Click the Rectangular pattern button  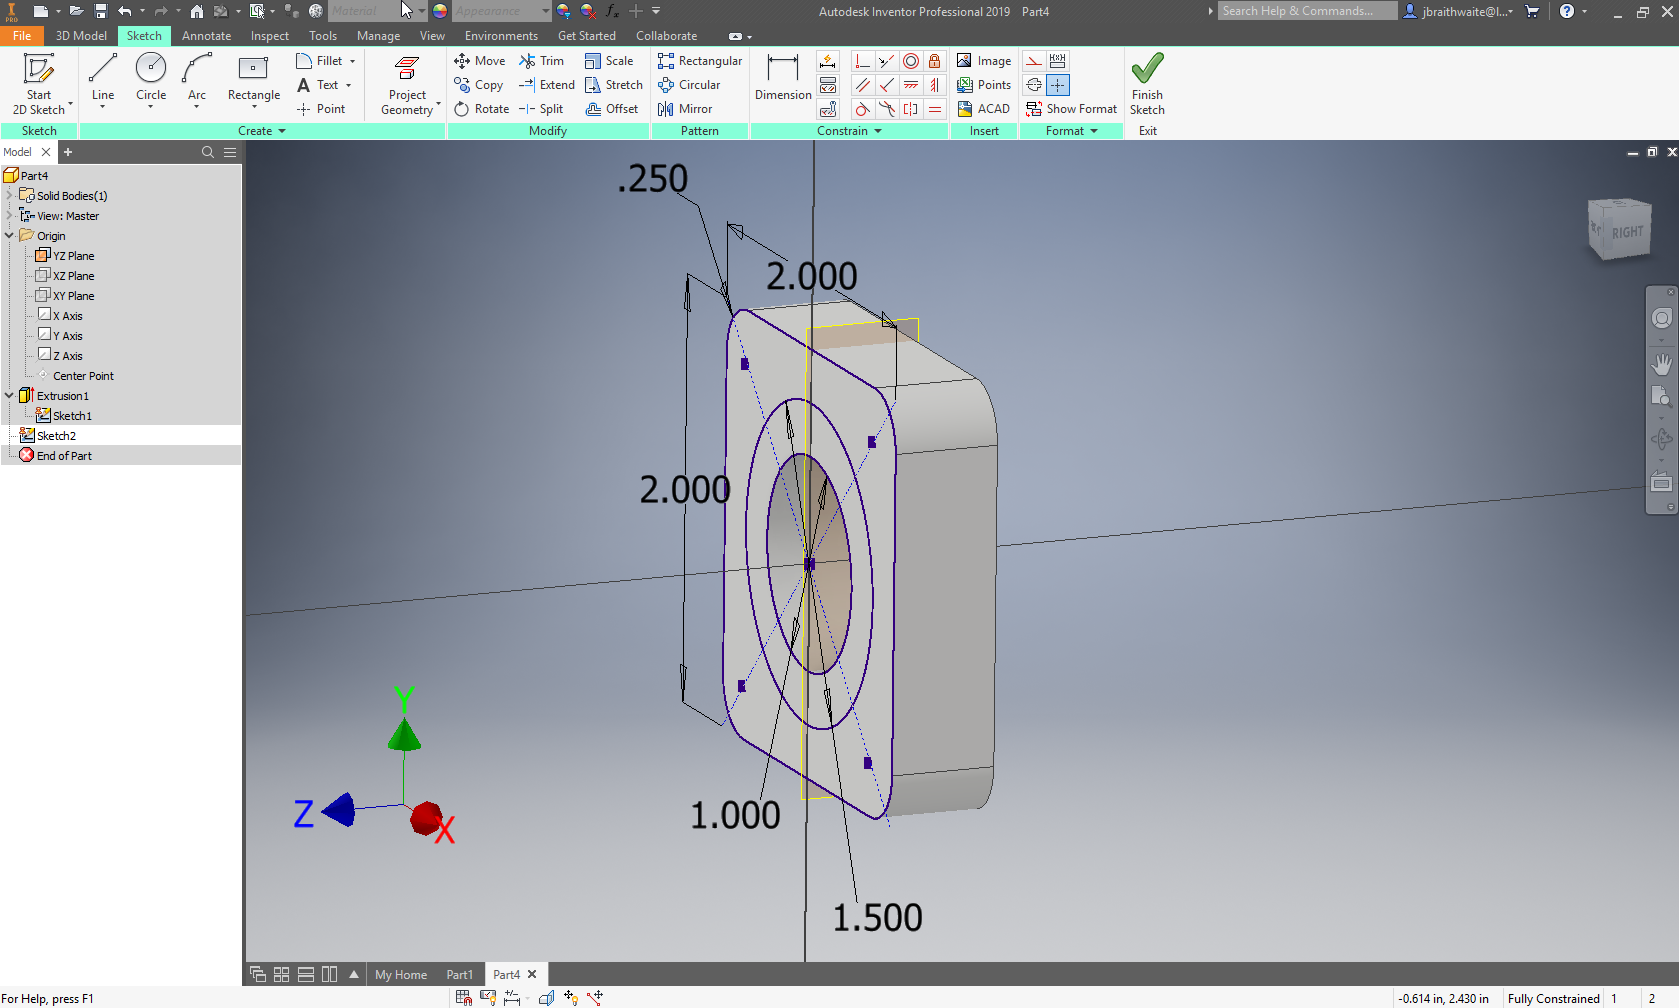coord(700,61)
